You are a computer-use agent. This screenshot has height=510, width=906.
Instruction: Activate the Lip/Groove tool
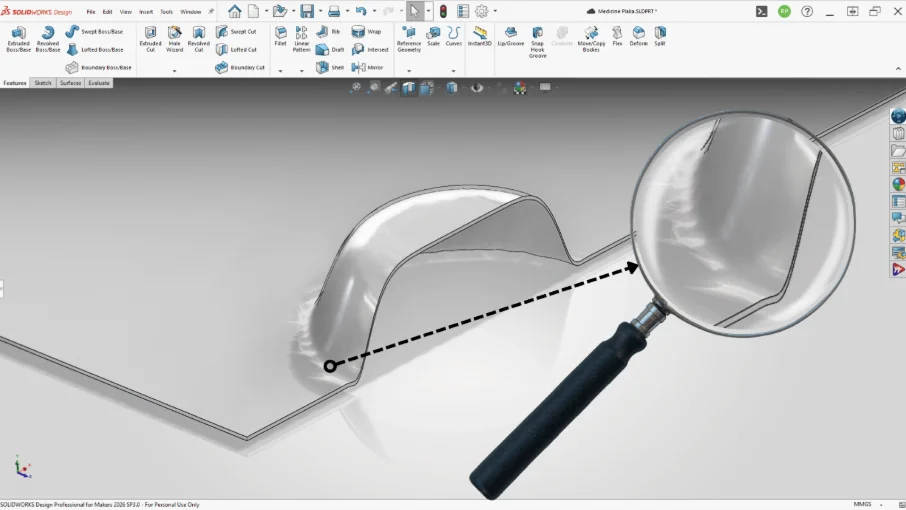click(511, 36)
